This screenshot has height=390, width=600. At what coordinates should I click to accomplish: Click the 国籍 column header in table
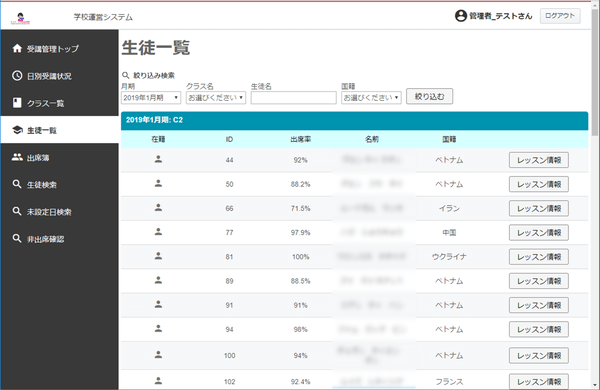[449, 139]
